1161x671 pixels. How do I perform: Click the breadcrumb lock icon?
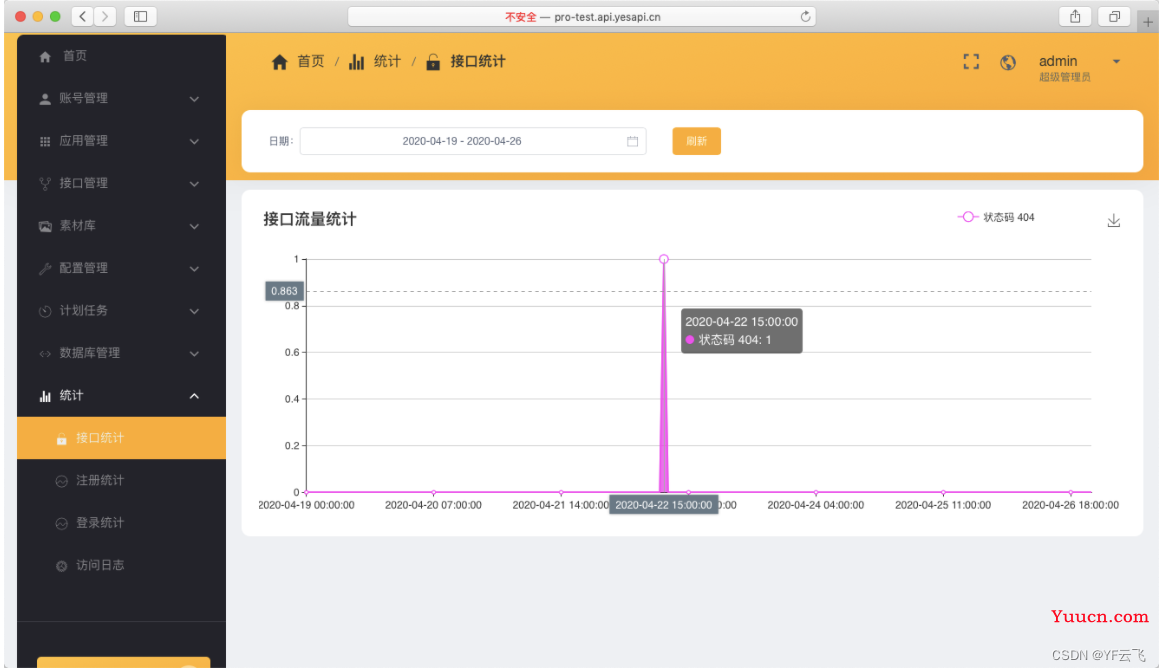(433, 62)
